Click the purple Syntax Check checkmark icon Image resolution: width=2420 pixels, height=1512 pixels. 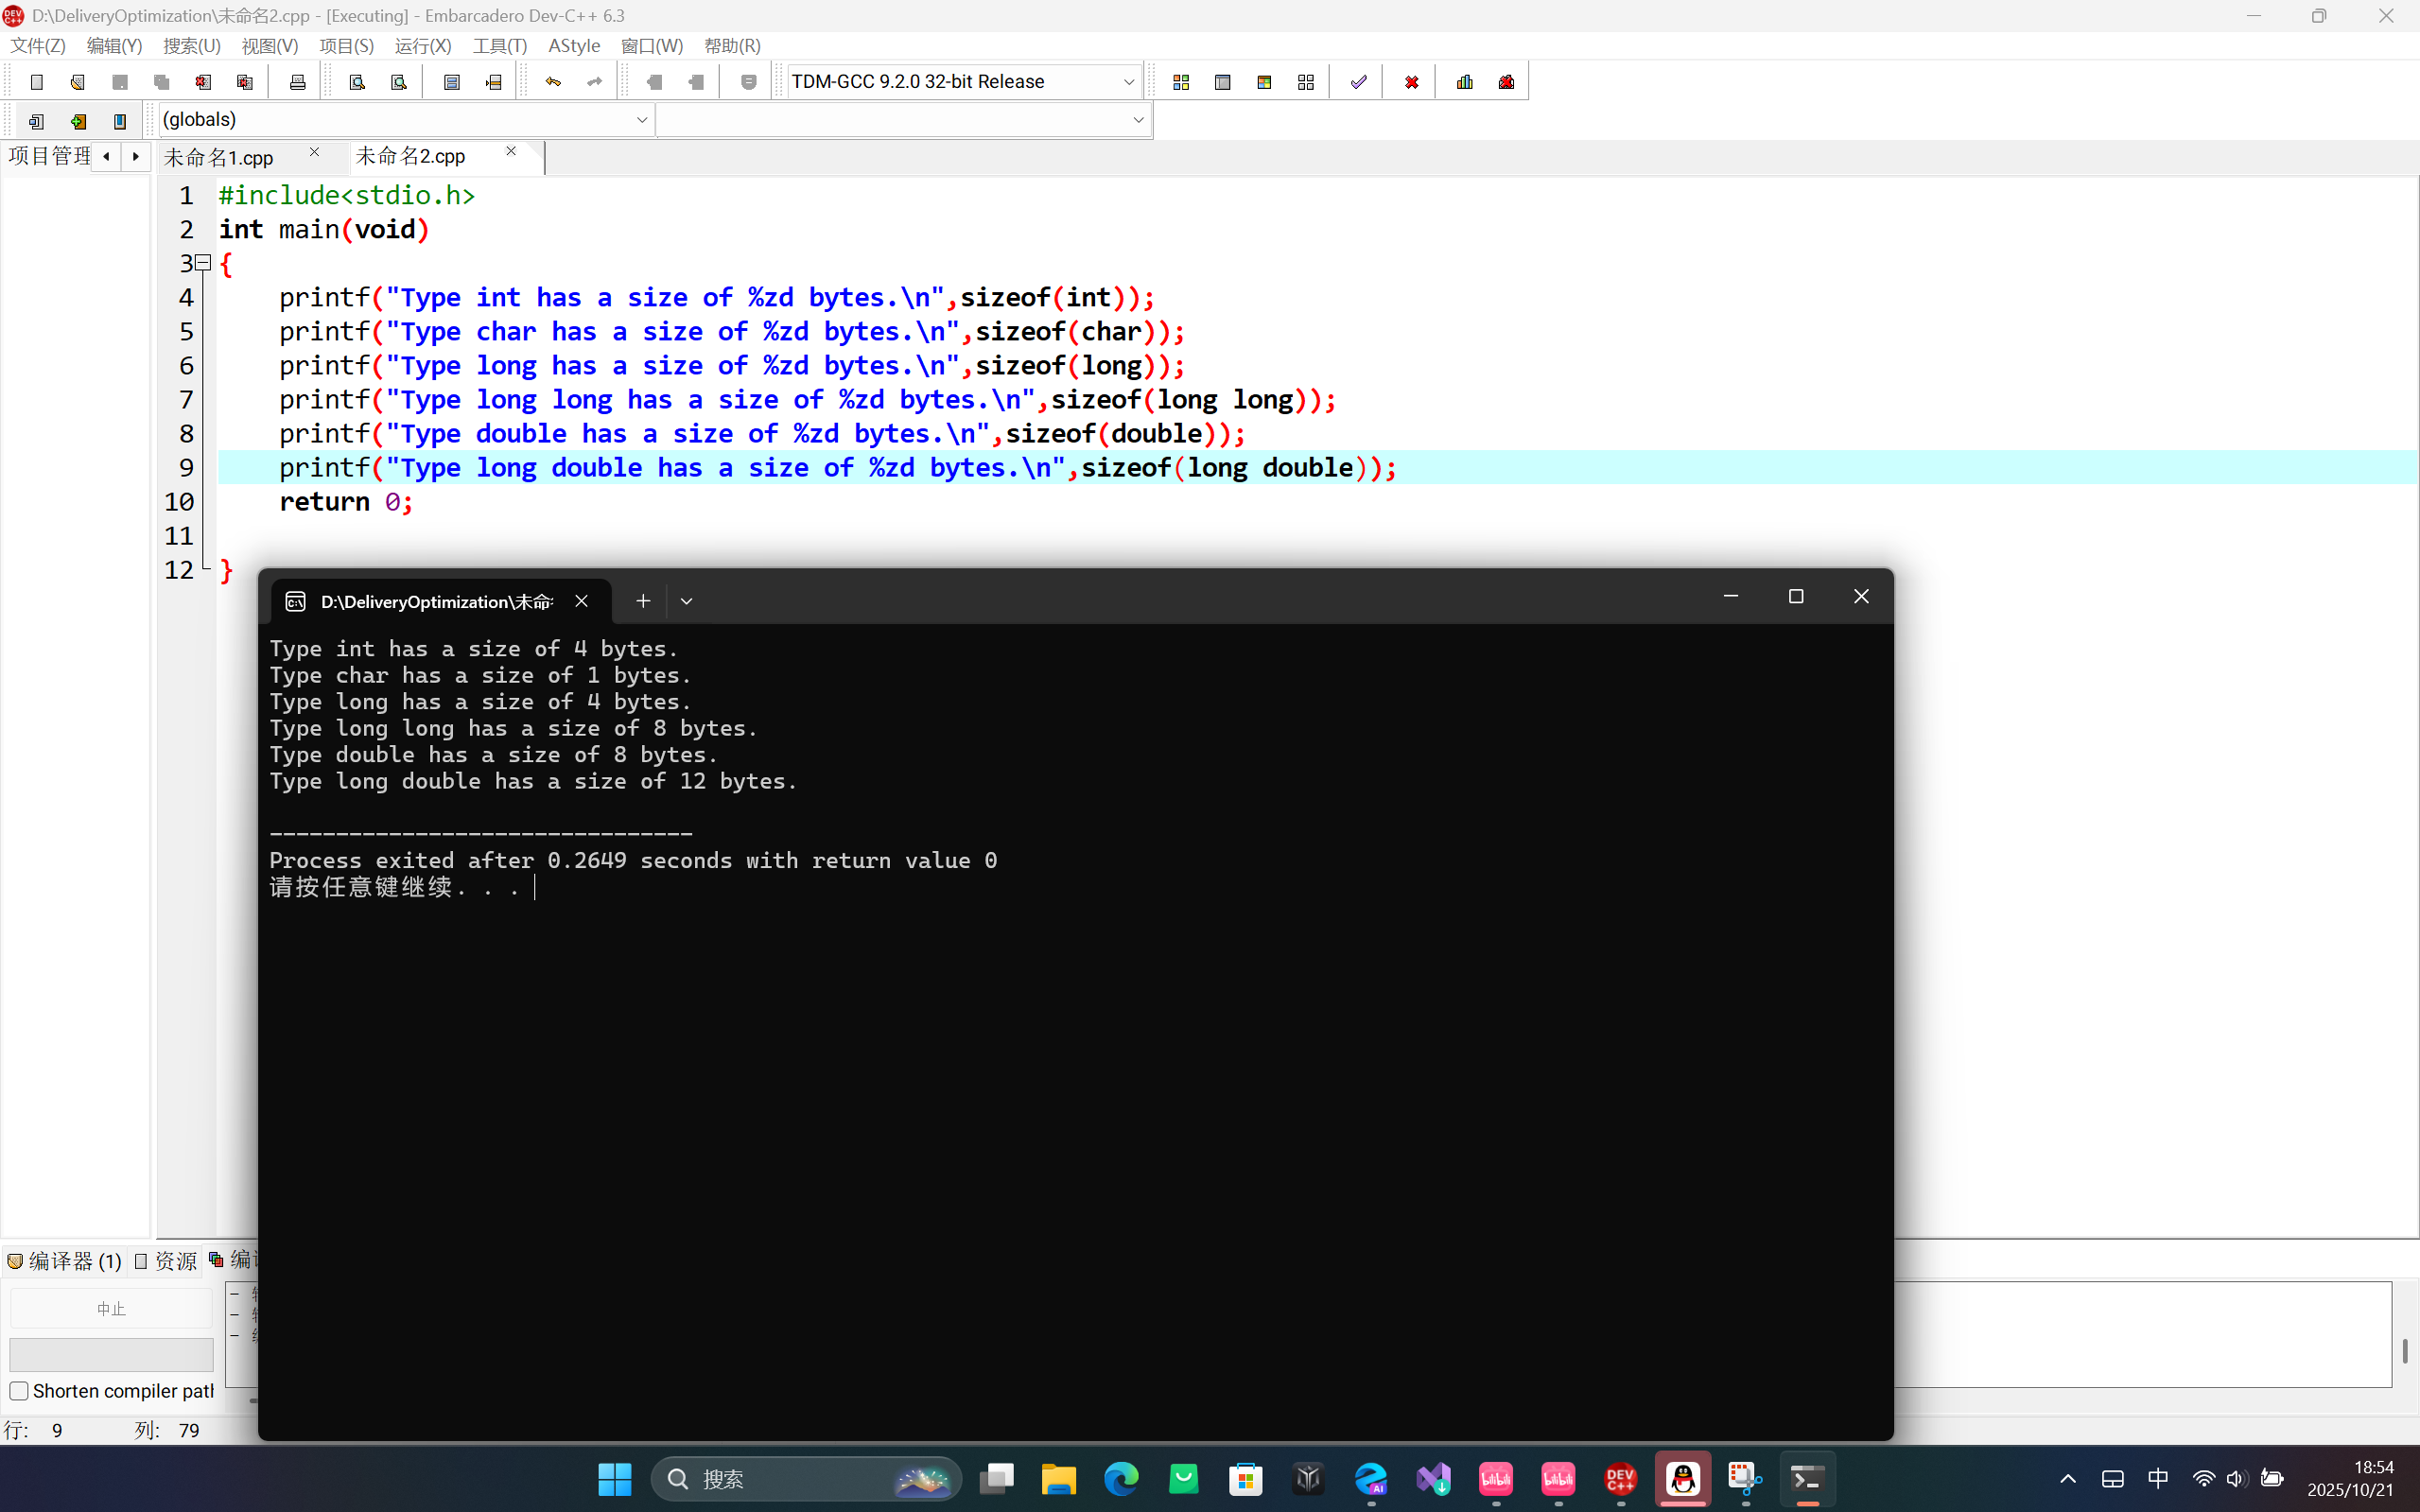point(1358,82)
